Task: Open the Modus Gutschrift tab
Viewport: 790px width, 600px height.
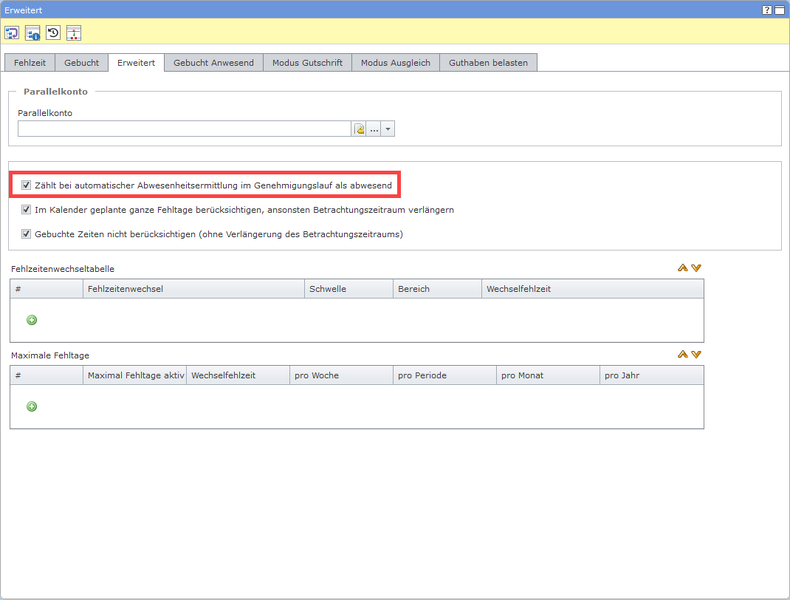Action: [x=307, y=62]
